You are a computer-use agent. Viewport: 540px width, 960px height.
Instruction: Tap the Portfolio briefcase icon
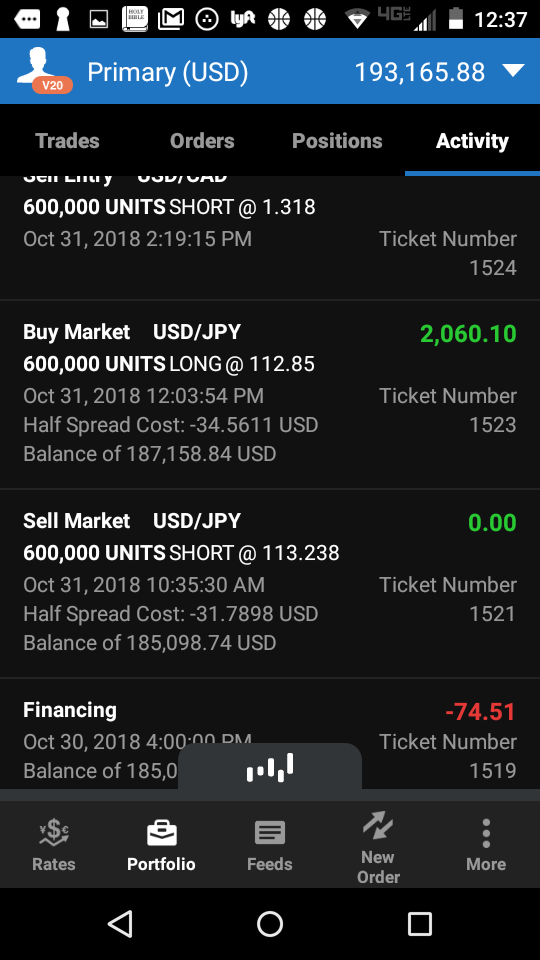(162, 833)
